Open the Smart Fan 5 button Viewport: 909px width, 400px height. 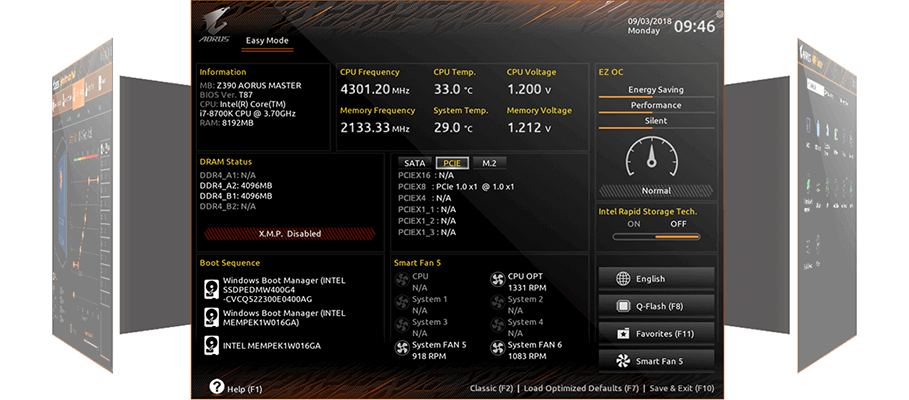coord(656,361)
